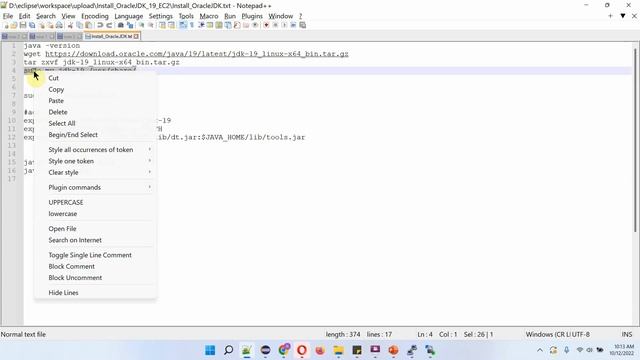
Task: Choose Block Comment from context menu
Action: click(71, 267)
